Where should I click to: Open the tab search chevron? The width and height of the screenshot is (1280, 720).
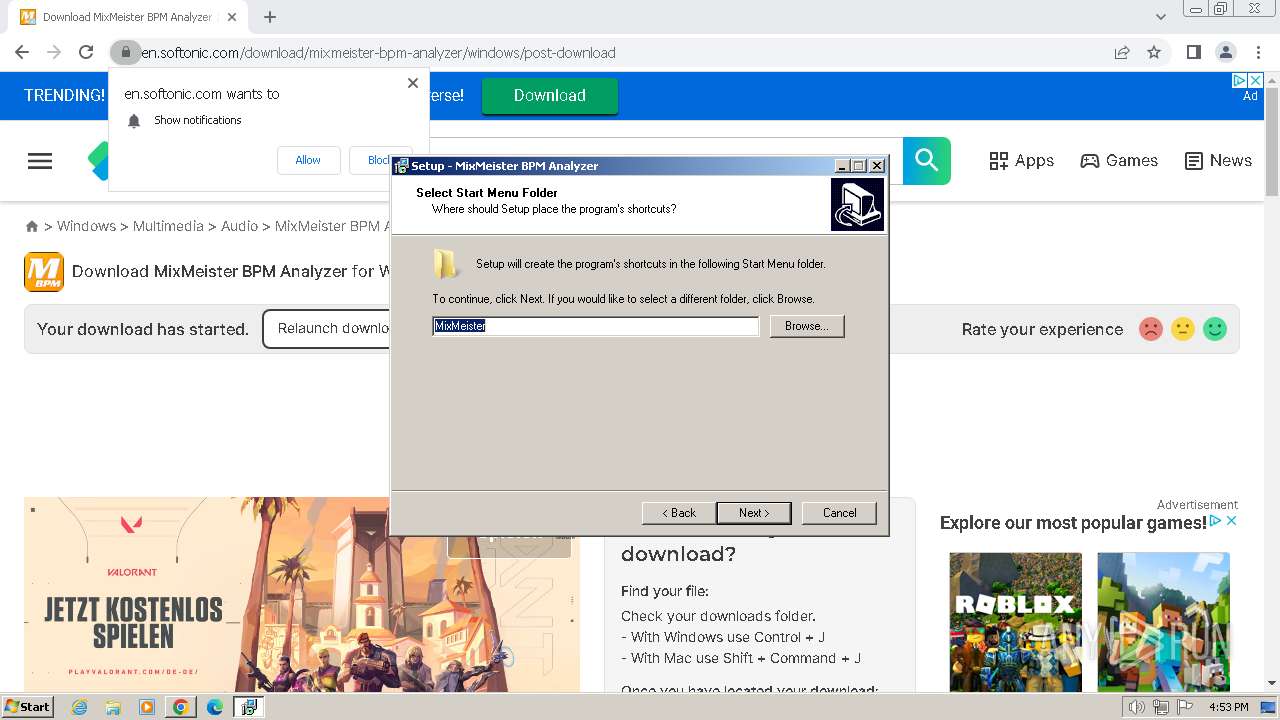coord(1161,17)
